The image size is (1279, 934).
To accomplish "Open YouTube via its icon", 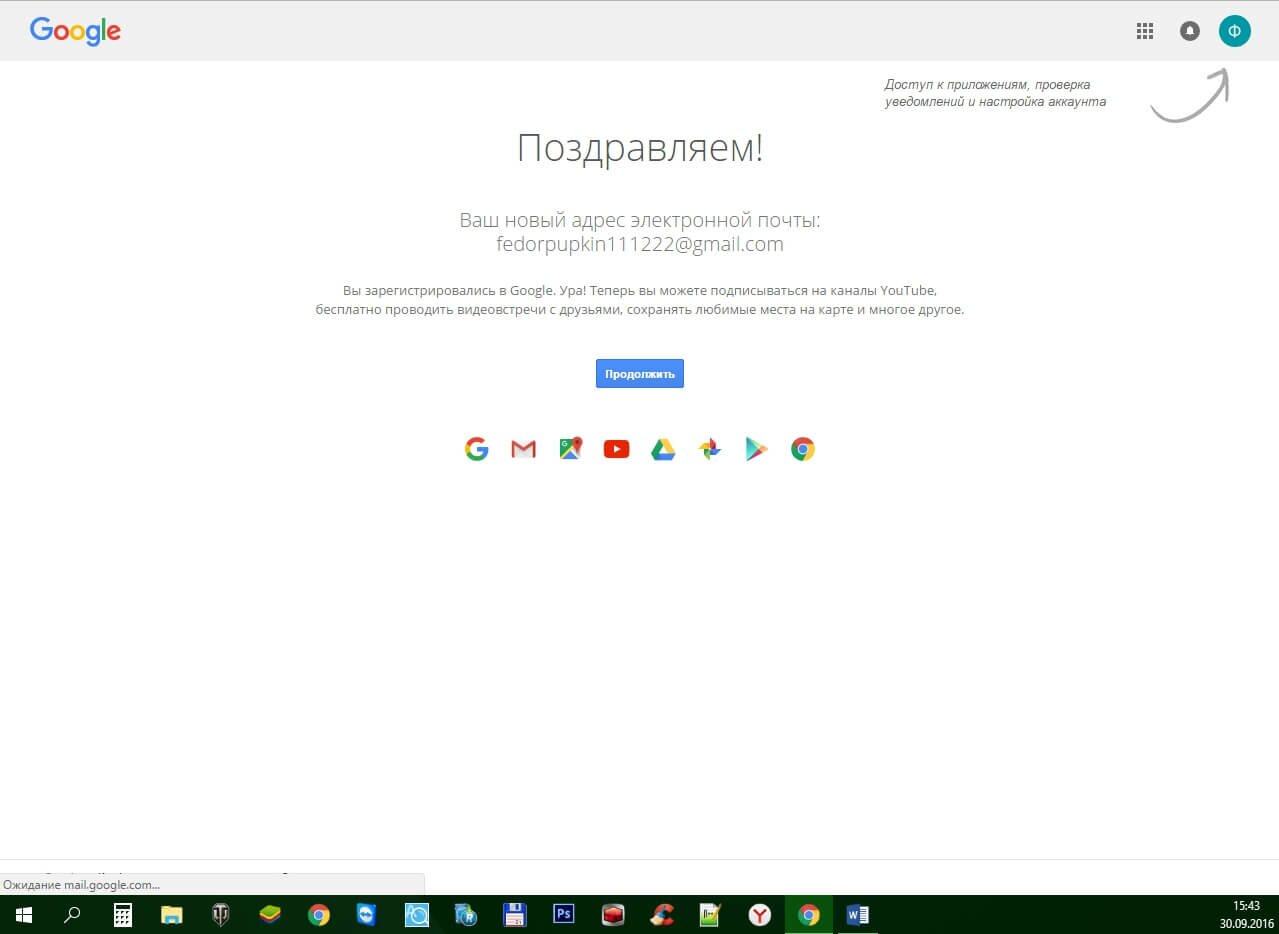I will (x=616, y=449).
